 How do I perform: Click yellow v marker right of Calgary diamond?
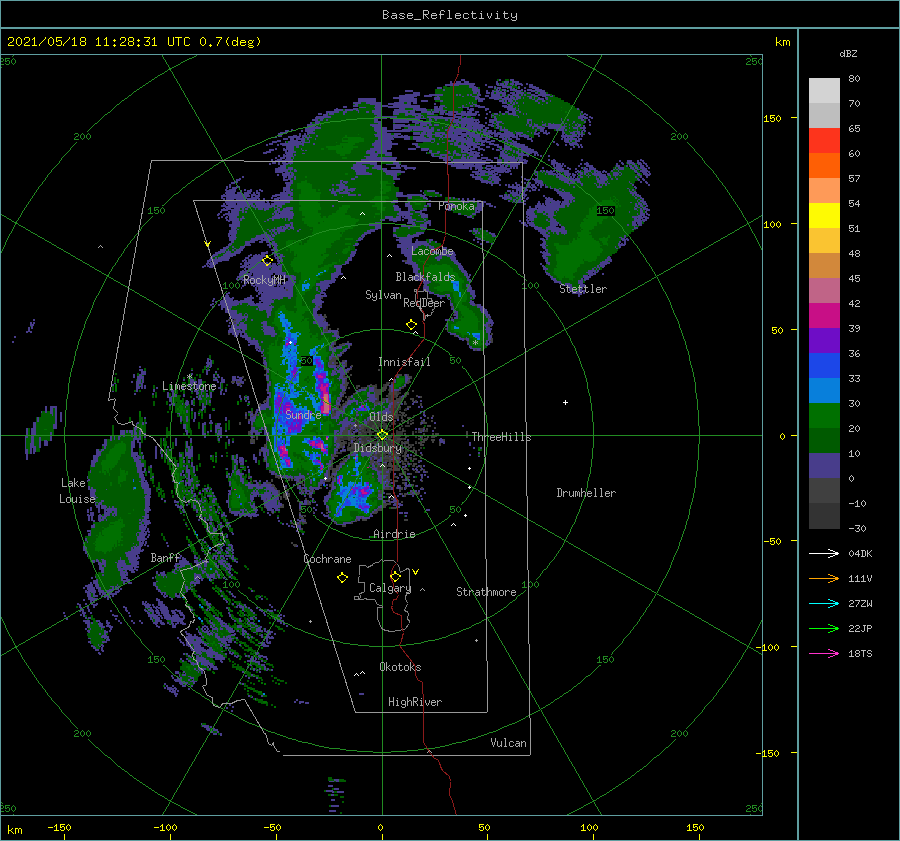click(416, 572)
